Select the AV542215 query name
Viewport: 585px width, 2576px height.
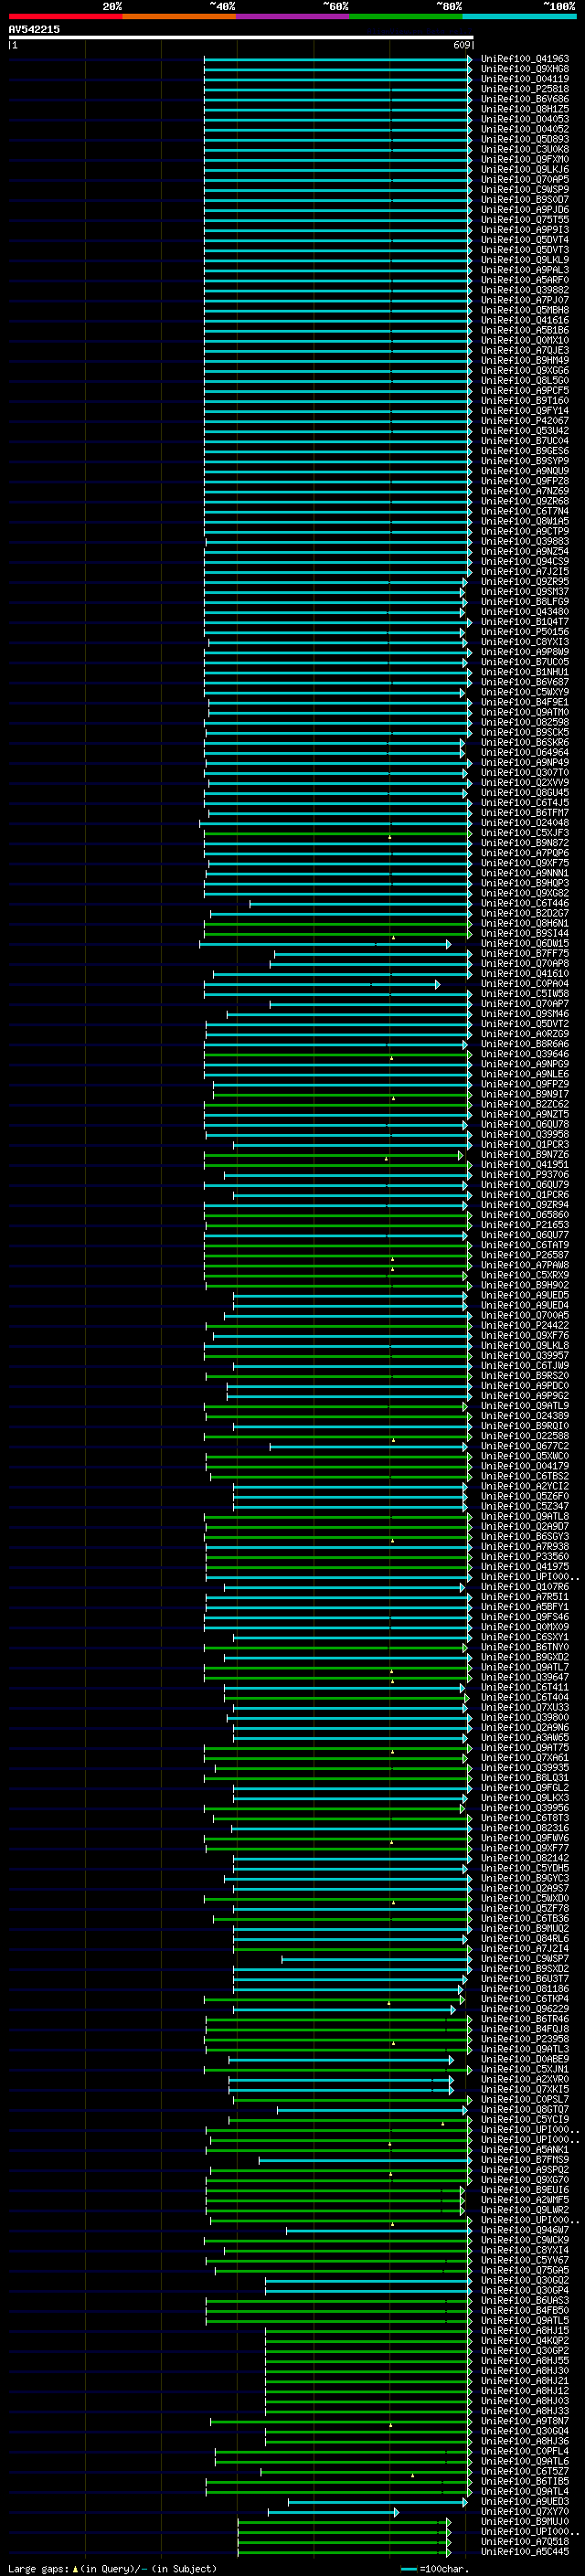click(x=34, y=29)
